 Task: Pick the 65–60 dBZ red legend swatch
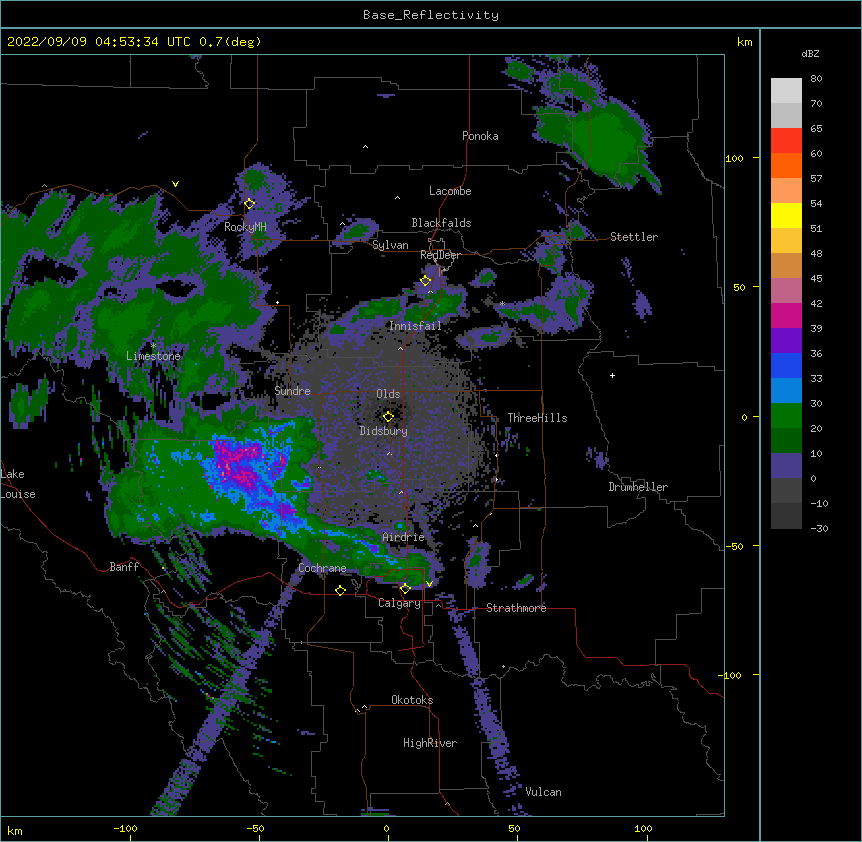(786, 141)
